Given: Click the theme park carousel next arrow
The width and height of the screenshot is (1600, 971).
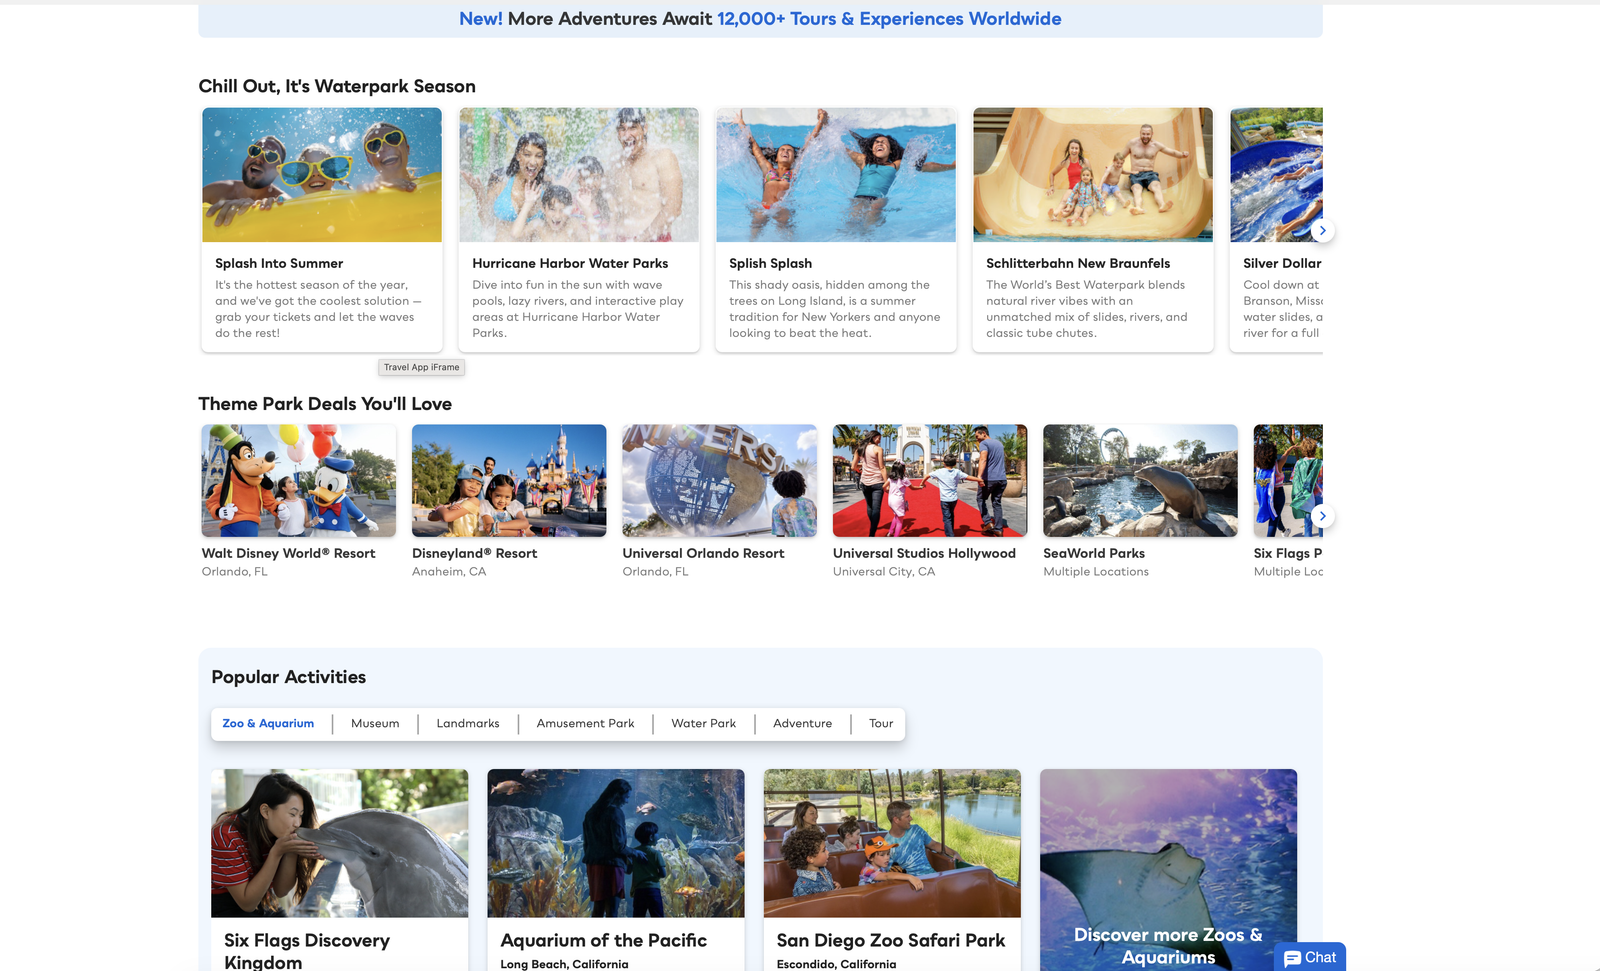Looking at the screenshot, I should (x=1322, y=516).
